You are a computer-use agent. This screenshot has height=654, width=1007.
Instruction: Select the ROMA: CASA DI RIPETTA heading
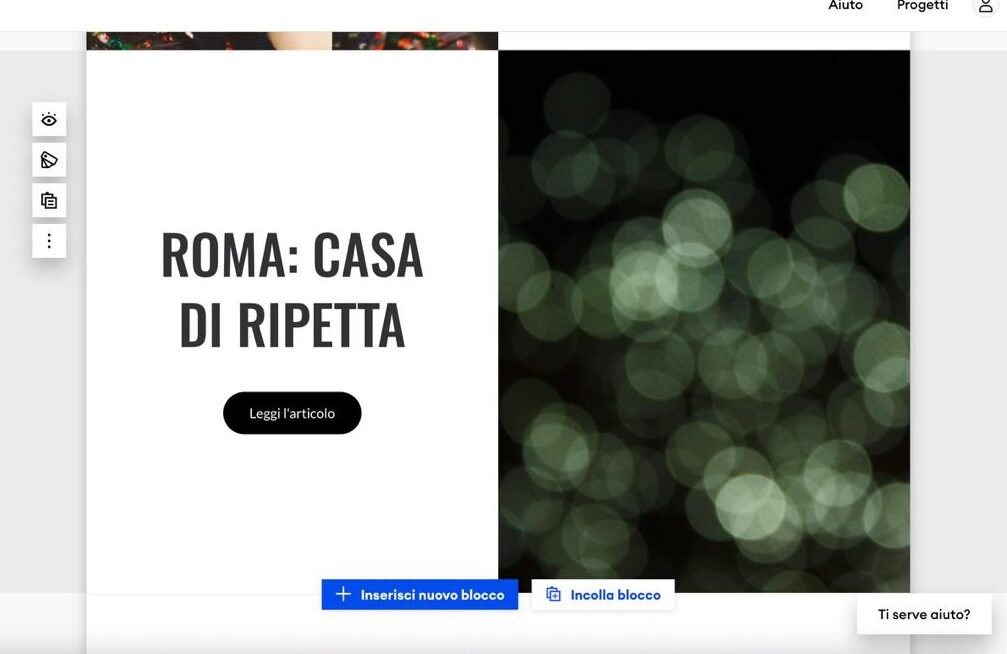point(292,290)
